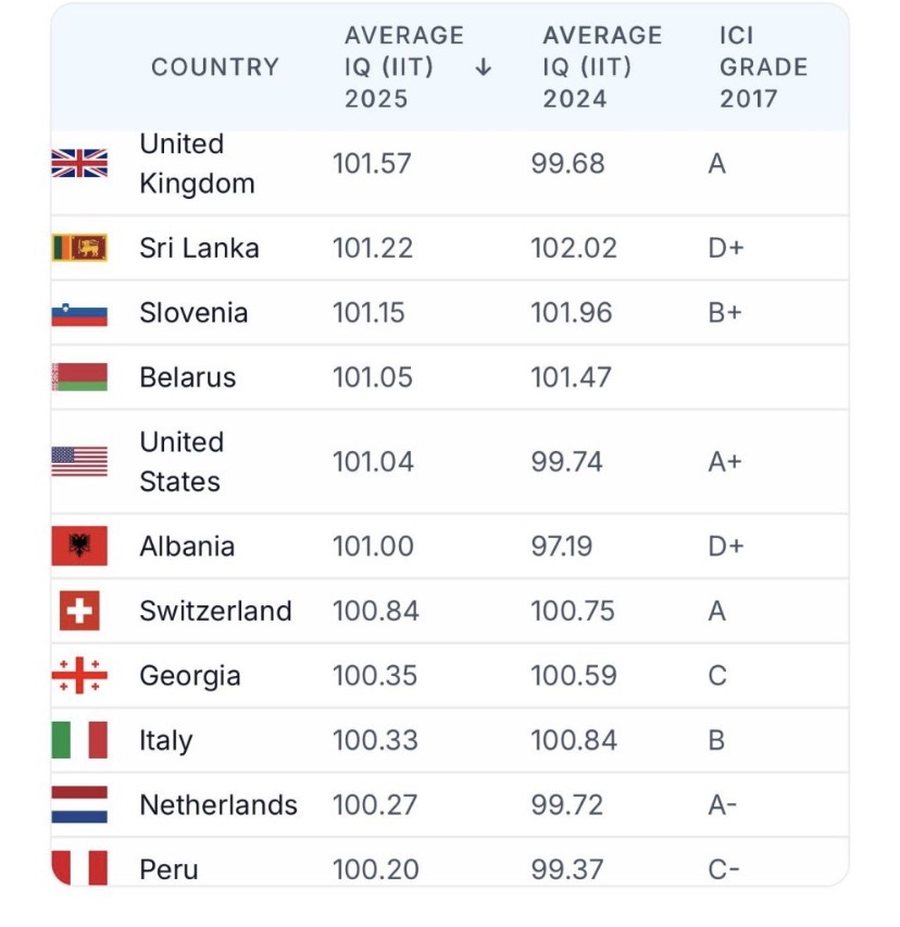Click the Peru flag icon
The width and height of the screenshot is (900, 927).
coord(79,867)
